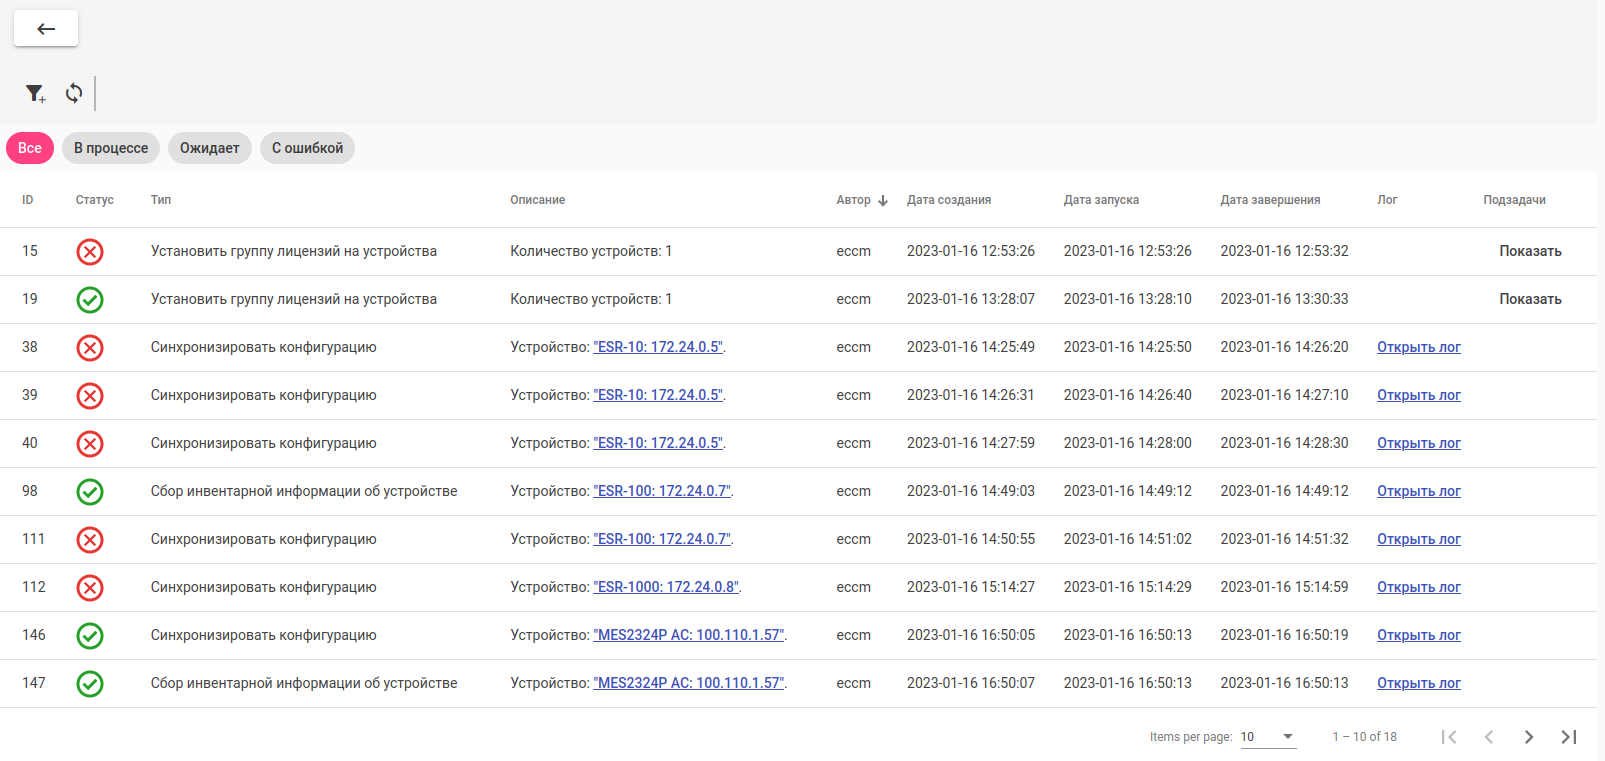Open the add filter icon

coord(35,94)
